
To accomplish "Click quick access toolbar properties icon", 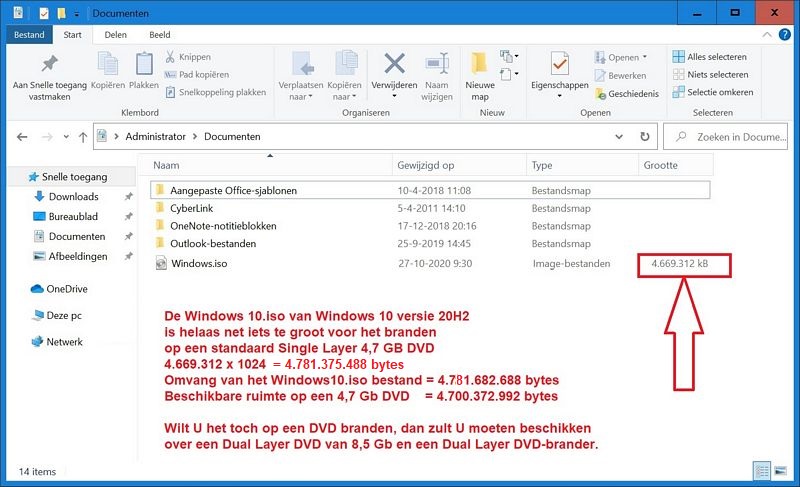I will click(x=44, y=13).
